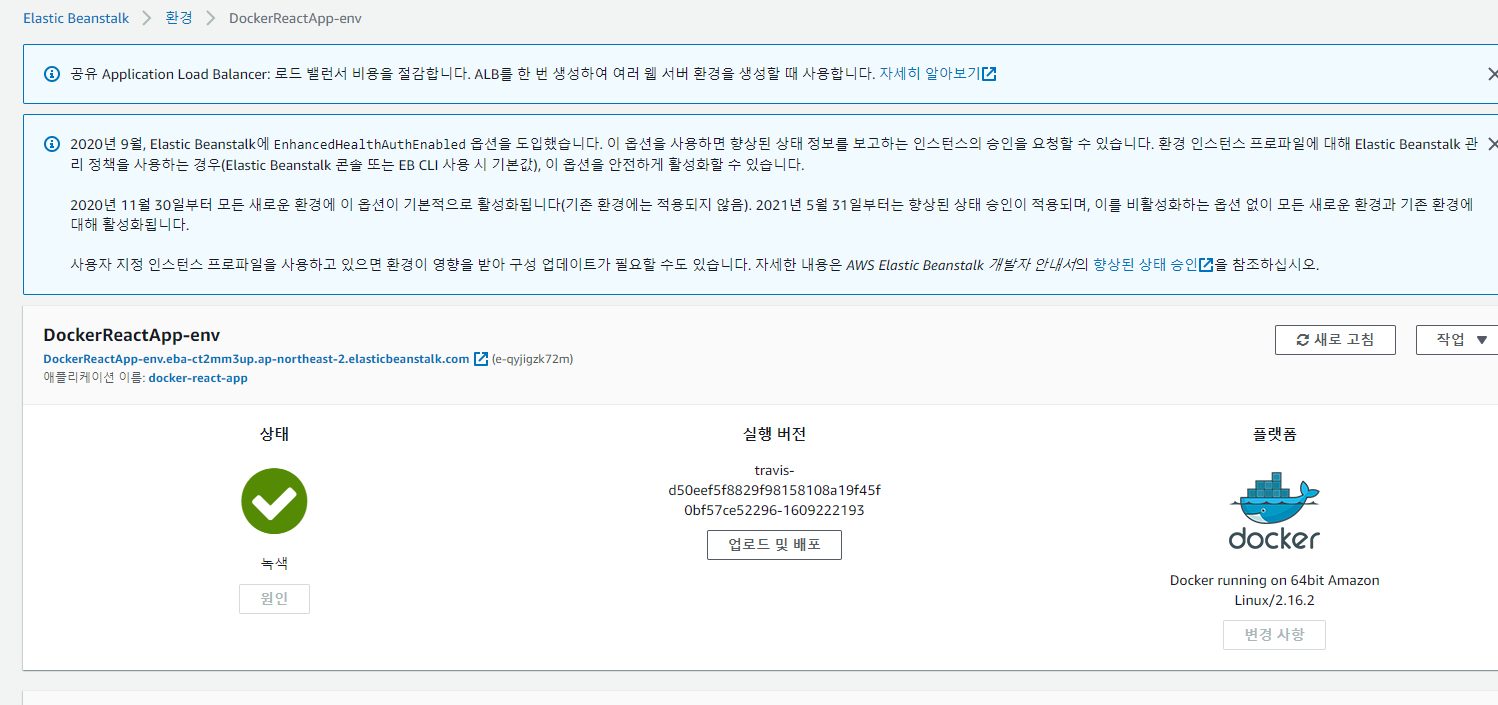
Task: Open 자세히 알아보기 link in ALB banner
Action: [929, 74]
